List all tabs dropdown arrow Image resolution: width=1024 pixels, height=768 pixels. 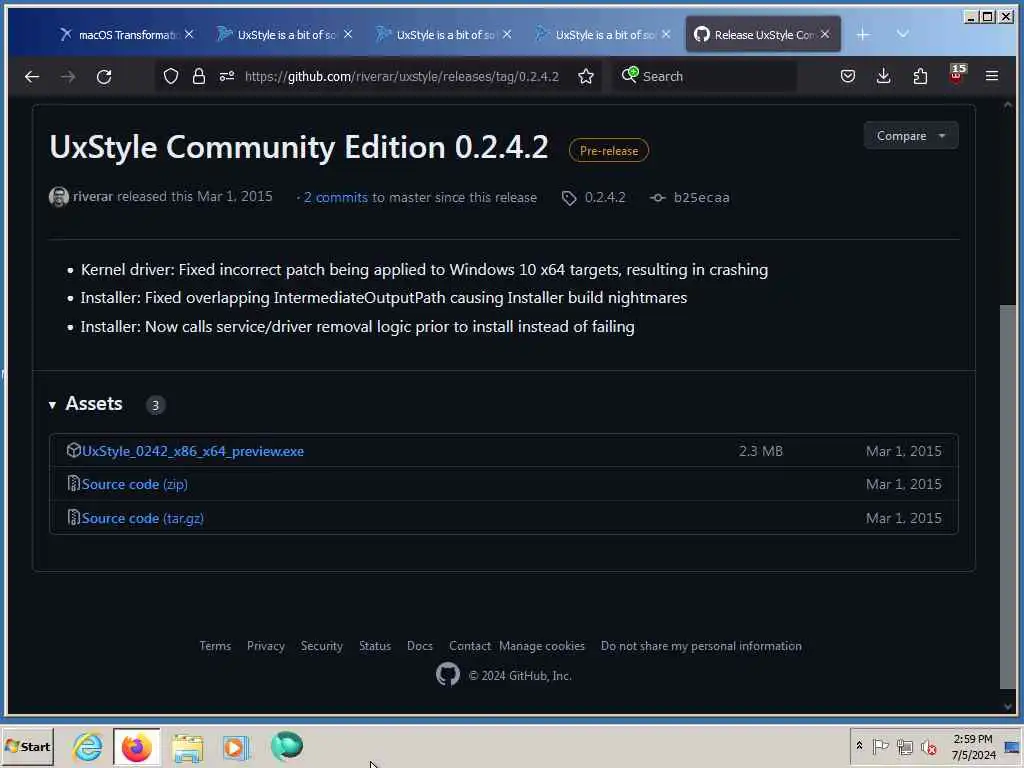[903, 34]
